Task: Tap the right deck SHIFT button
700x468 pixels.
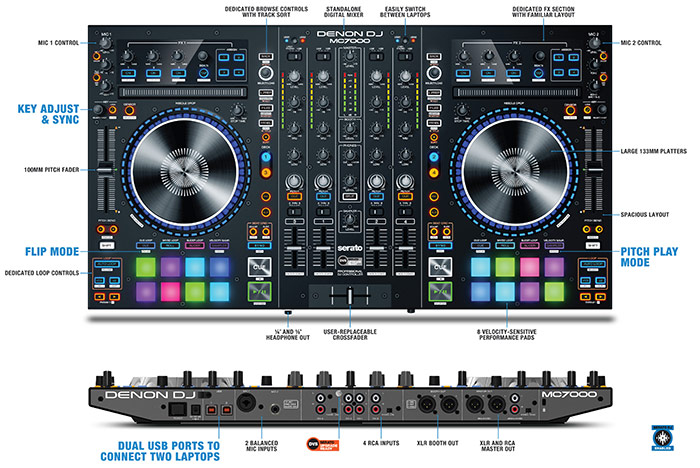Action: [594, 244]
